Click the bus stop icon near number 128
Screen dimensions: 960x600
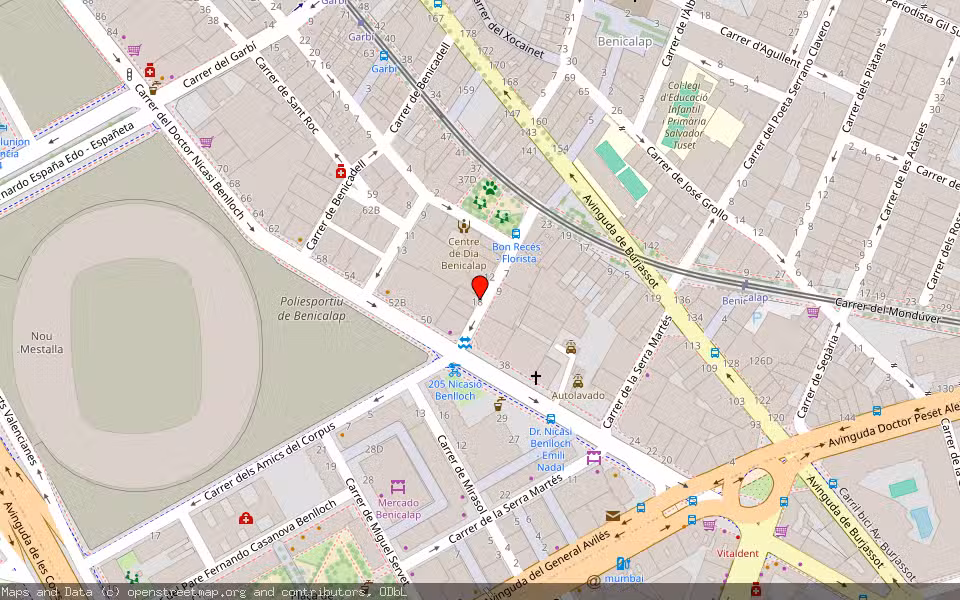(714, 353)
